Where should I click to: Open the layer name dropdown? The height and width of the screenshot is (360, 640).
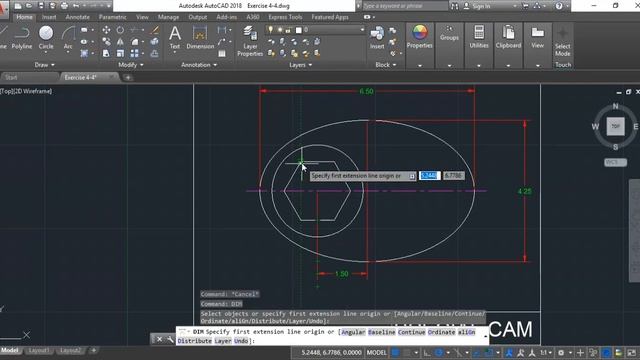(362, 30)
